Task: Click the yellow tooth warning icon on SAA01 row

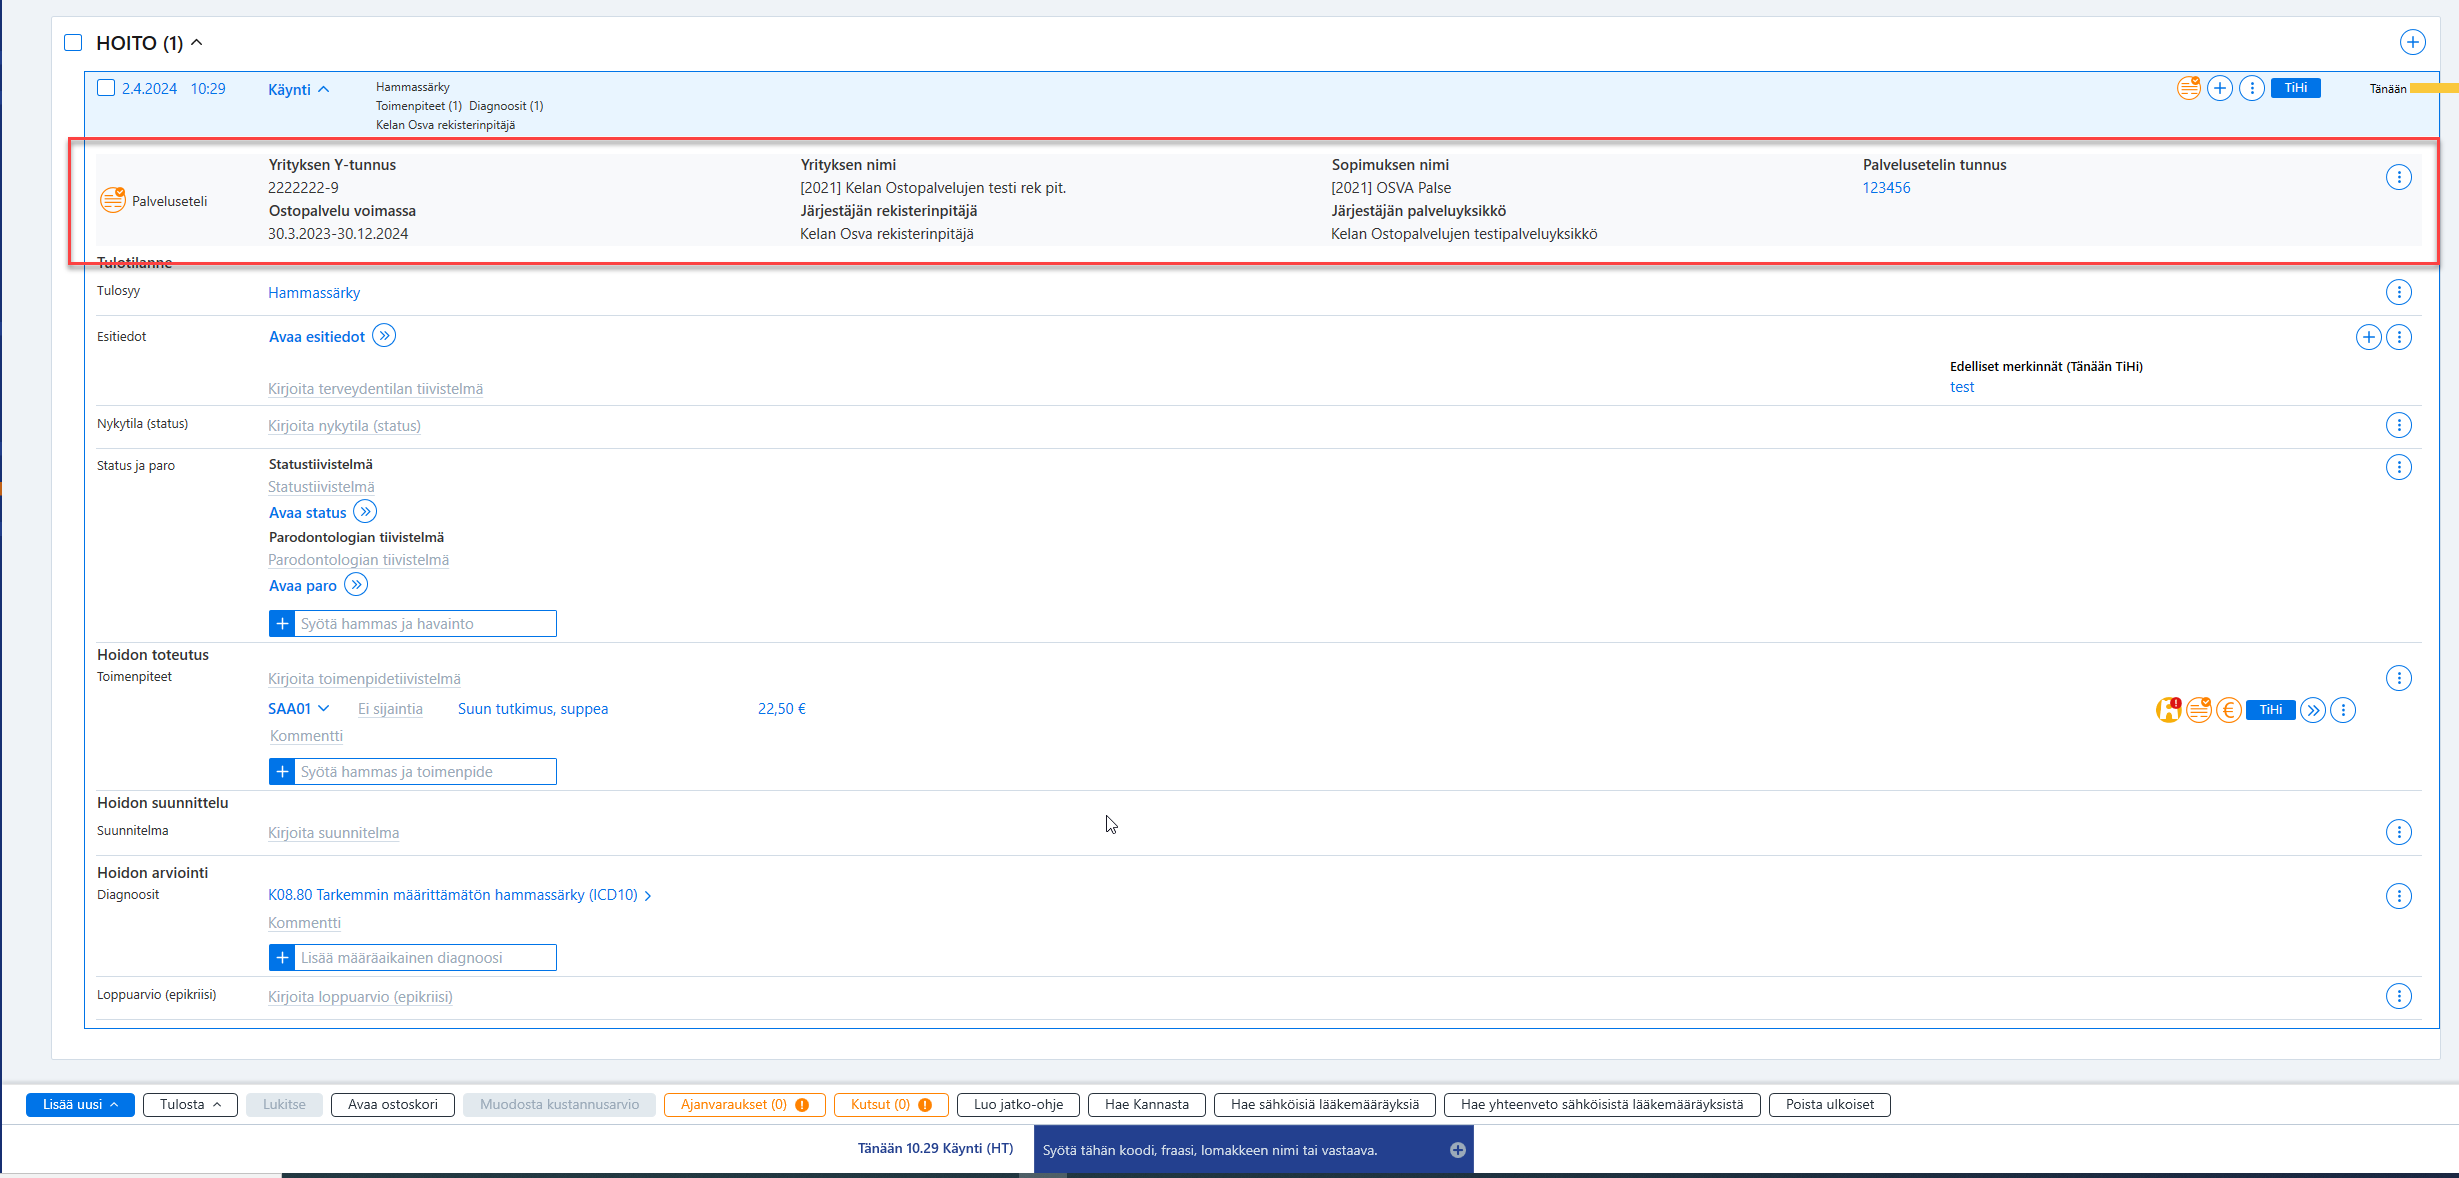Action: 2168,710
